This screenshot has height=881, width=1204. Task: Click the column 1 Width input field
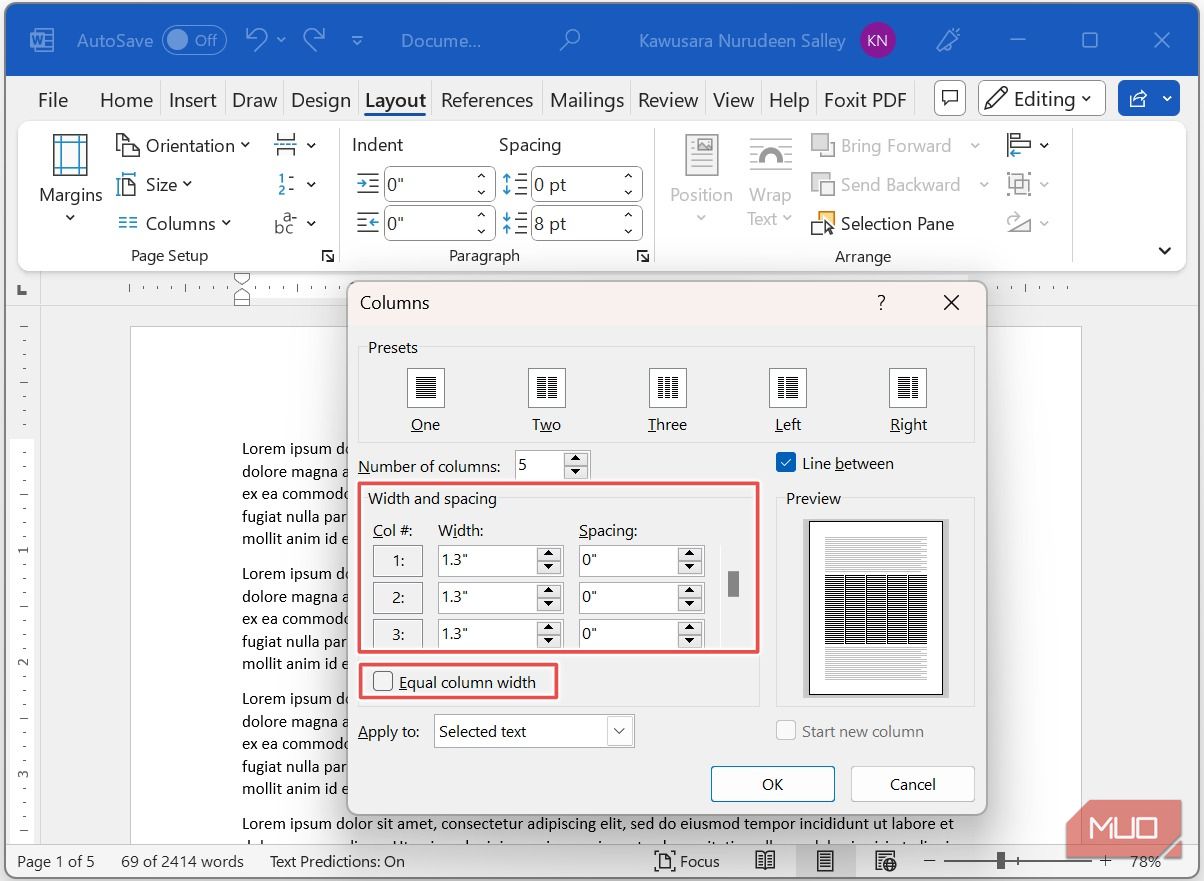(x=487, y=561)
